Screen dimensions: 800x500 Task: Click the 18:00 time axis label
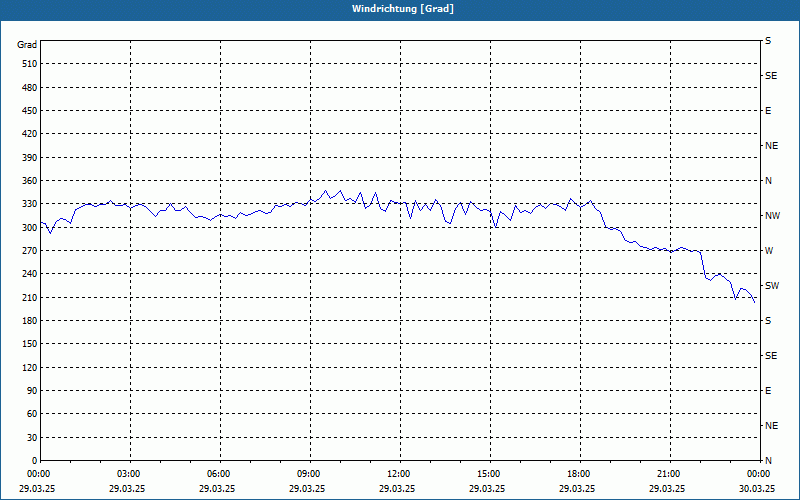point(578,474)
